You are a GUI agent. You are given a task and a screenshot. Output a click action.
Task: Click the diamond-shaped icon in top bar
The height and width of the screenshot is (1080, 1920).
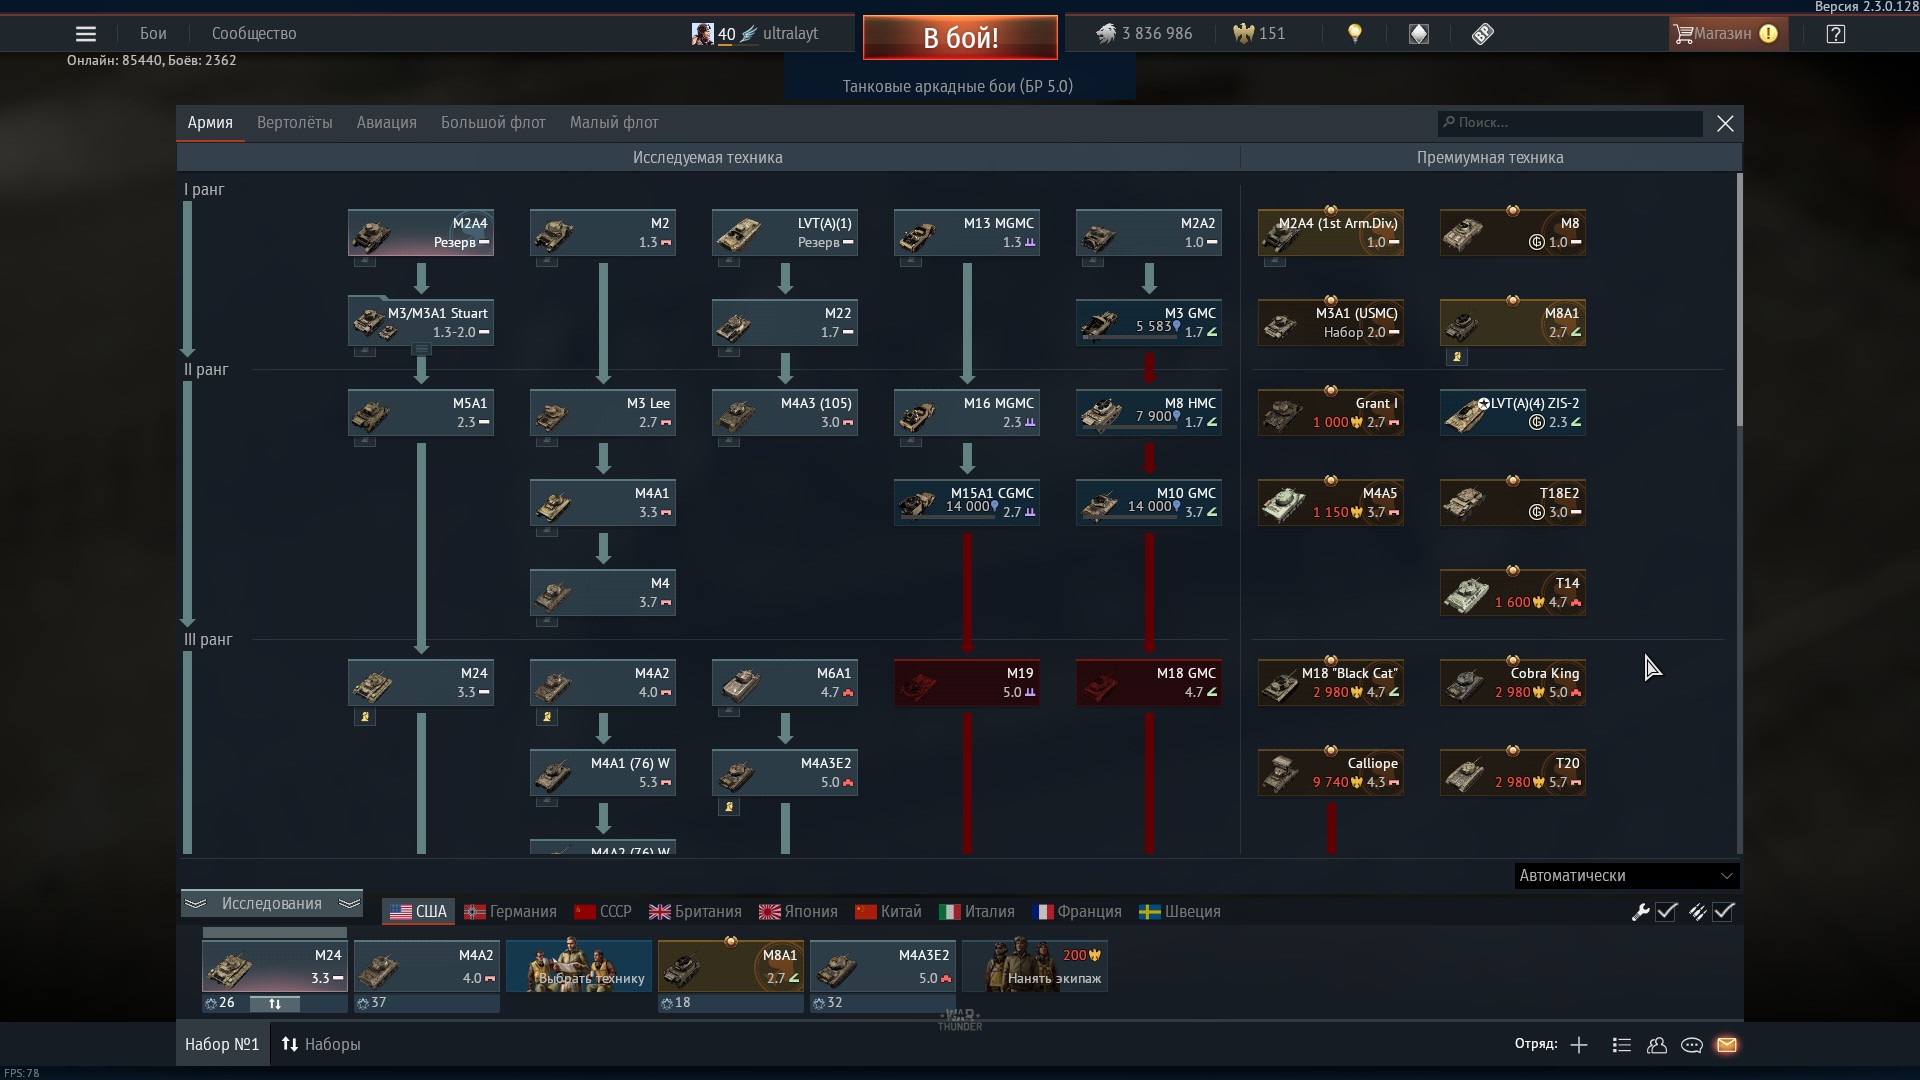1419,34
